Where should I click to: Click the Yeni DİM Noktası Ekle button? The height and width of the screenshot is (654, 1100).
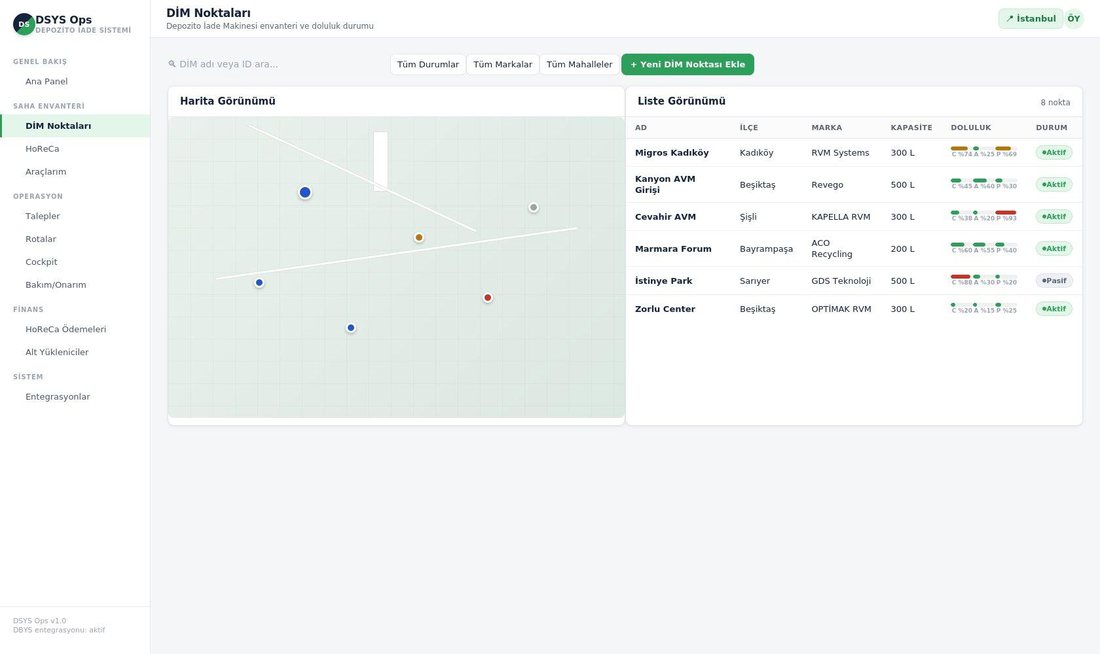pyautogui.click(x=688, y=64)
